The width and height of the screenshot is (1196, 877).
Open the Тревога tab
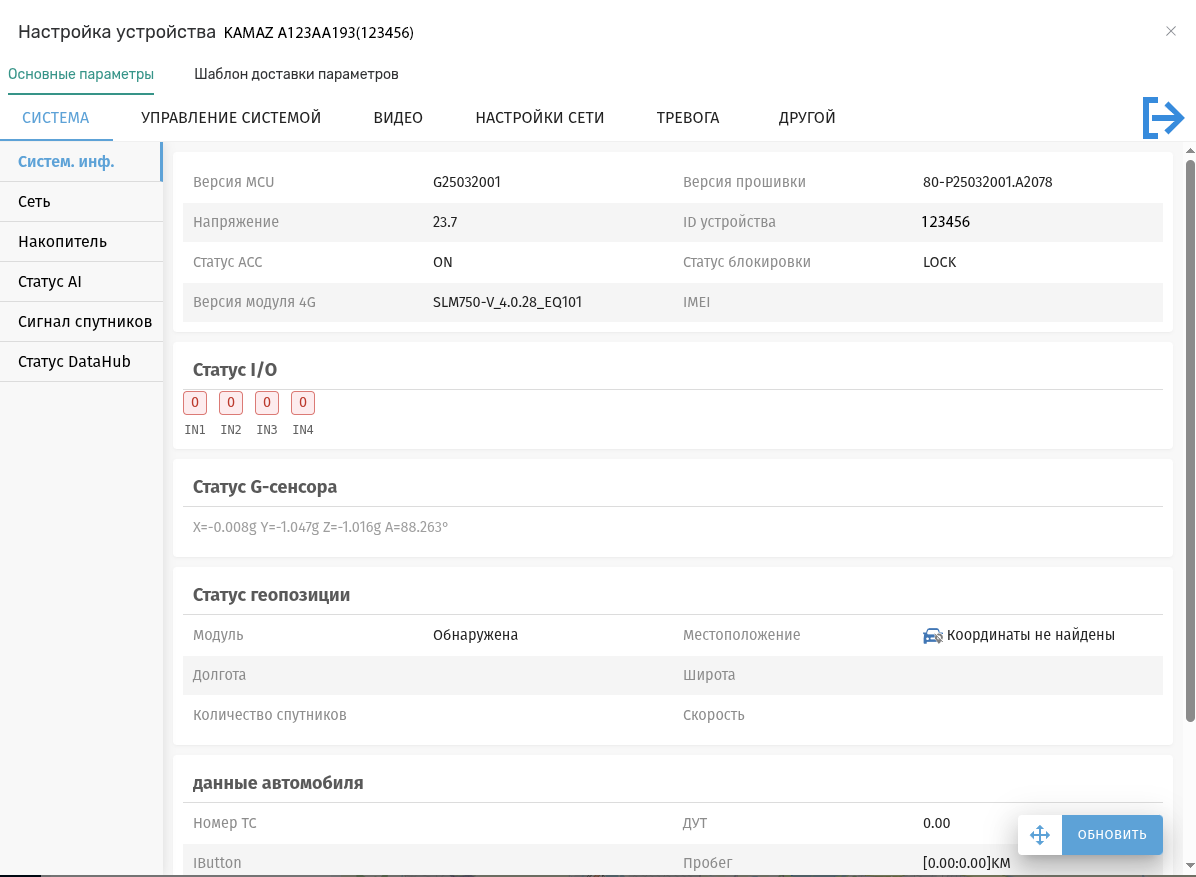coord(688,118)
